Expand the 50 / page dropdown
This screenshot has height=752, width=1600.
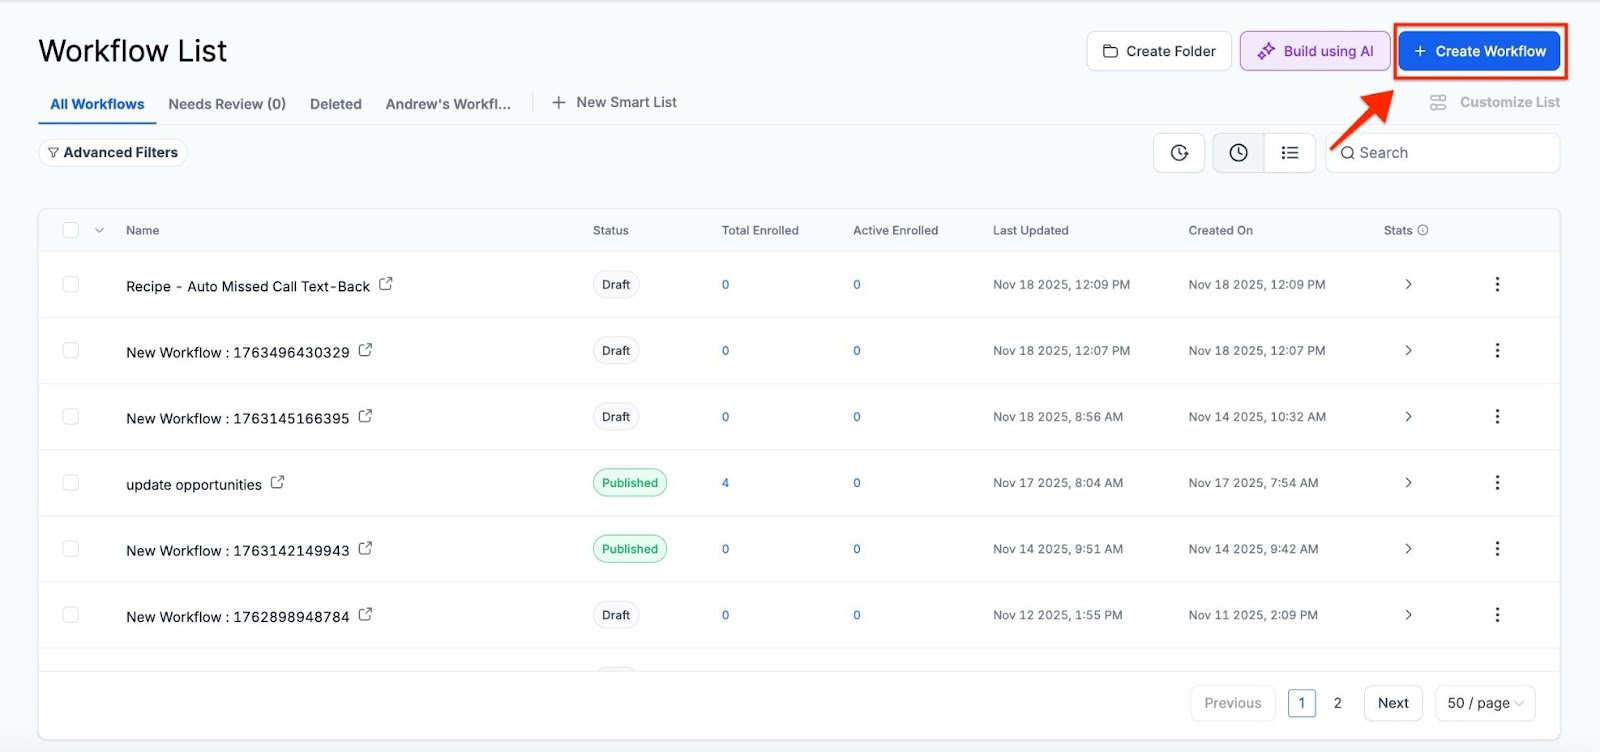click(x=1485, y=703)
